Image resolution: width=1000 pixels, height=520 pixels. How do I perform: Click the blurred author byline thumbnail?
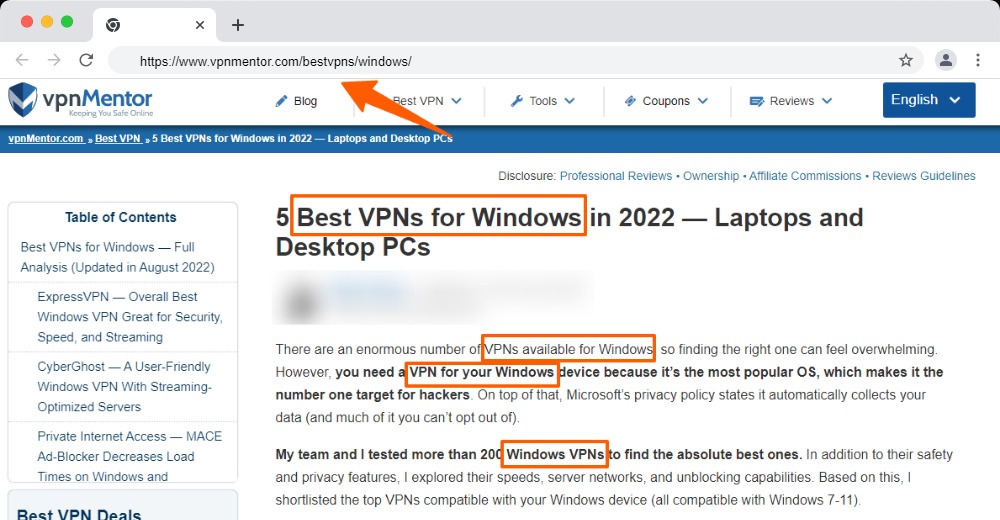(302, 299)
